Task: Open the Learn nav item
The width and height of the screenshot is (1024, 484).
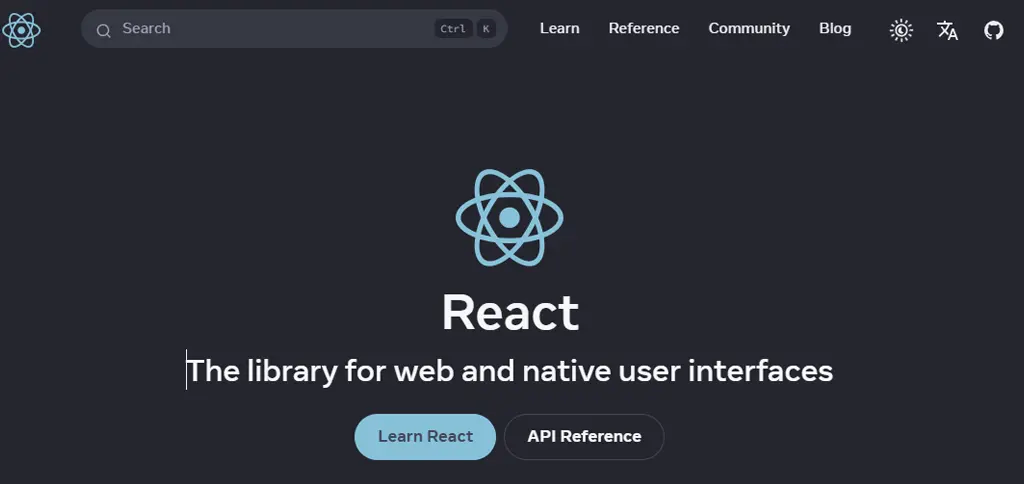Action: coord(560,29)
